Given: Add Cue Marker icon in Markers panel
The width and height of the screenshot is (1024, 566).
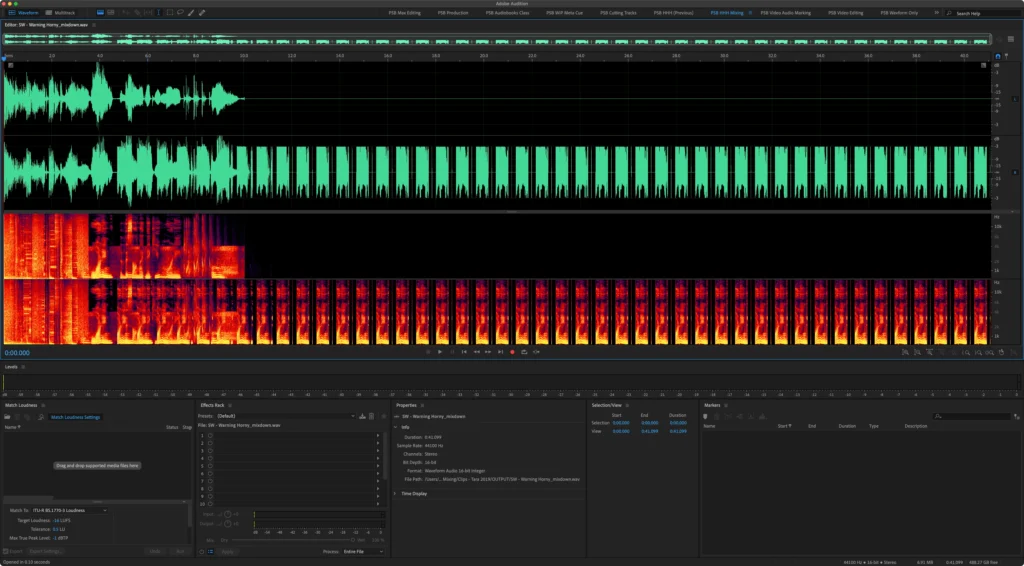Looking at the screenshot, I should coord(705,417).
